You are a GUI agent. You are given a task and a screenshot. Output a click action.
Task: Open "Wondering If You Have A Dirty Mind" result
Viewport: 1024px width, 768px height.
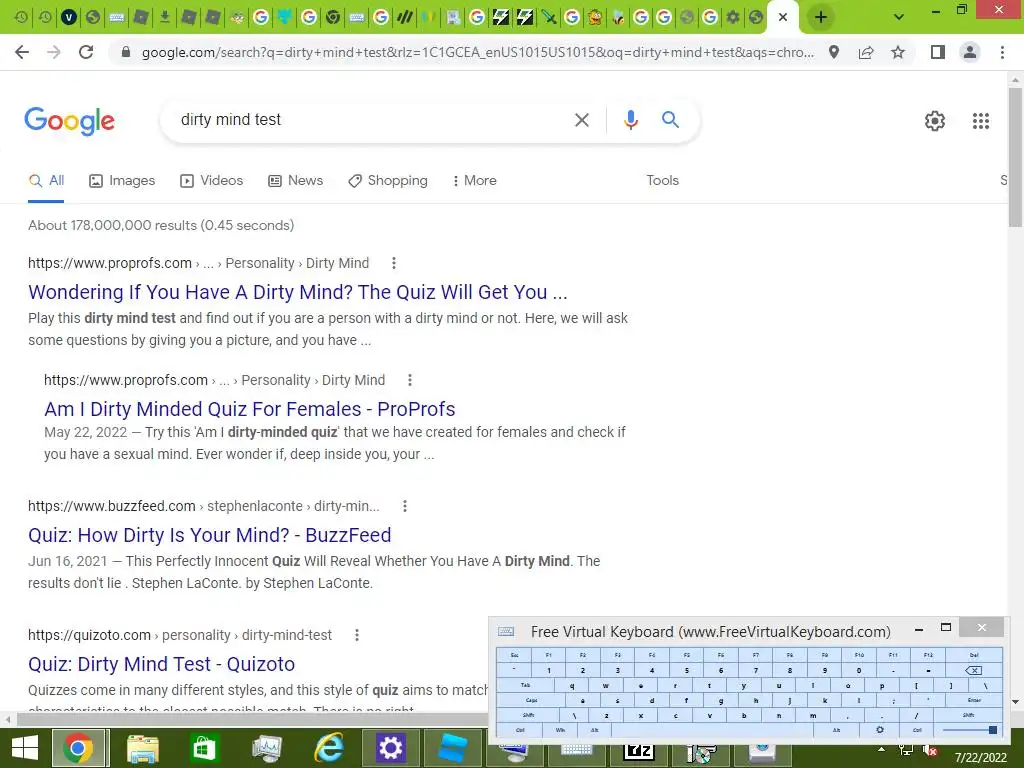pyautogui.click(x=298, y=292)
